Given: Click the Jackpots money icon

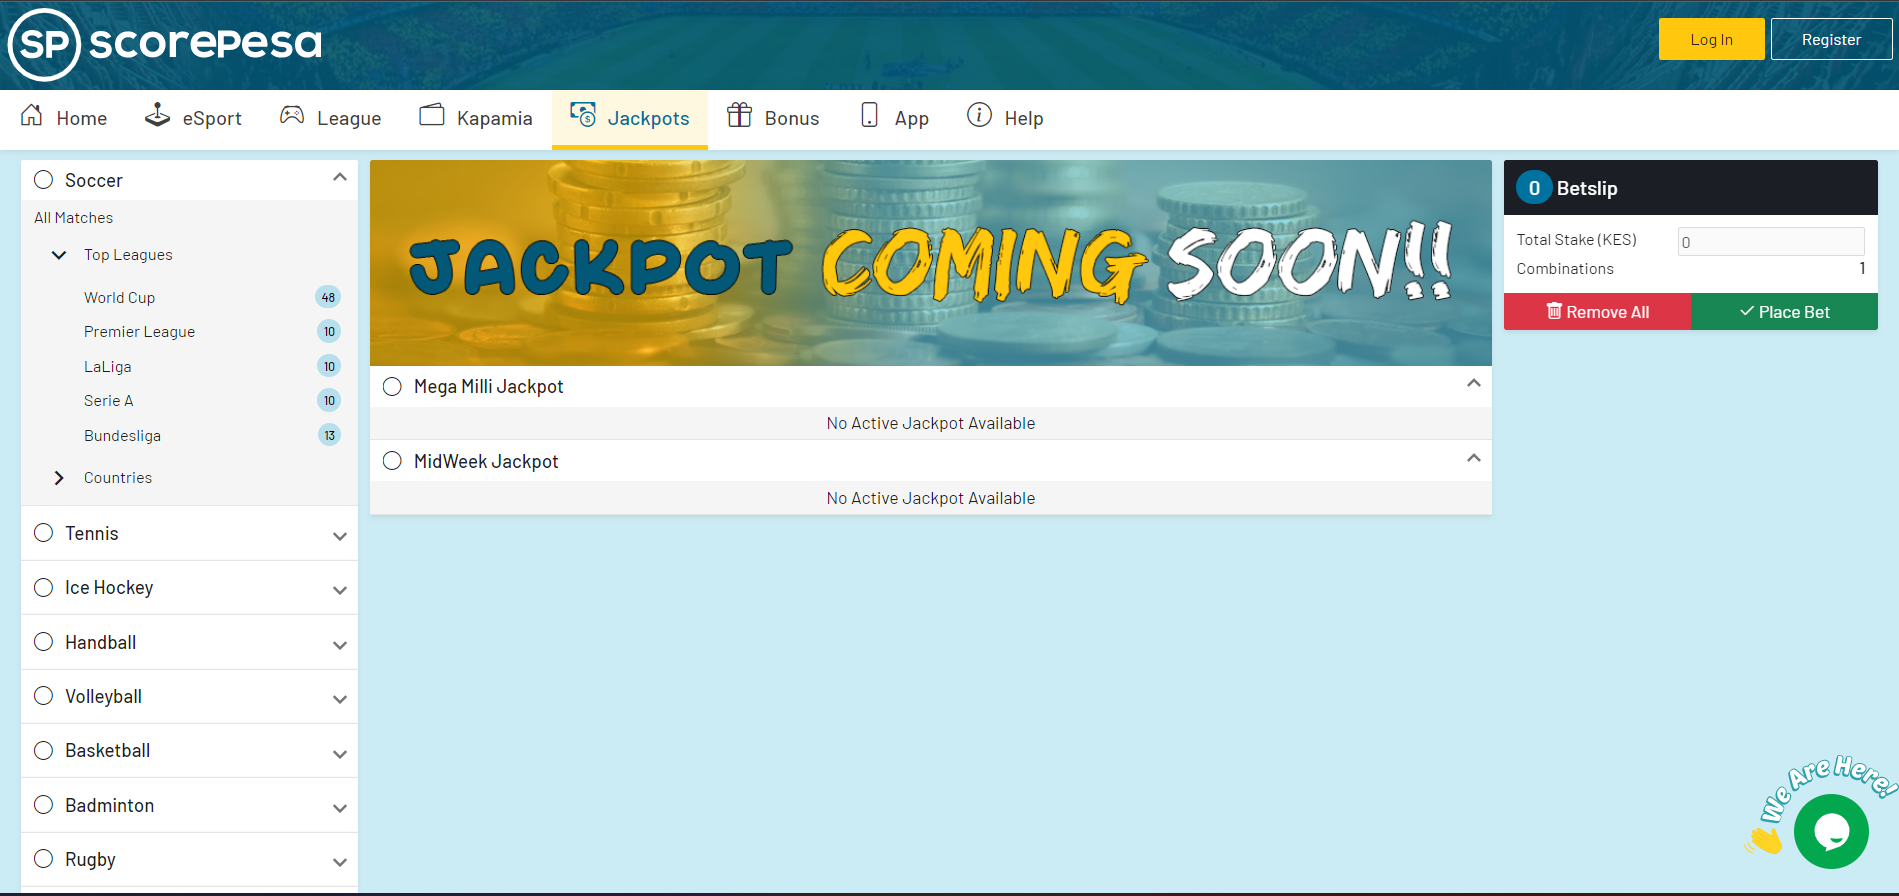Looking at the screenshot, I should pos(583,115).
